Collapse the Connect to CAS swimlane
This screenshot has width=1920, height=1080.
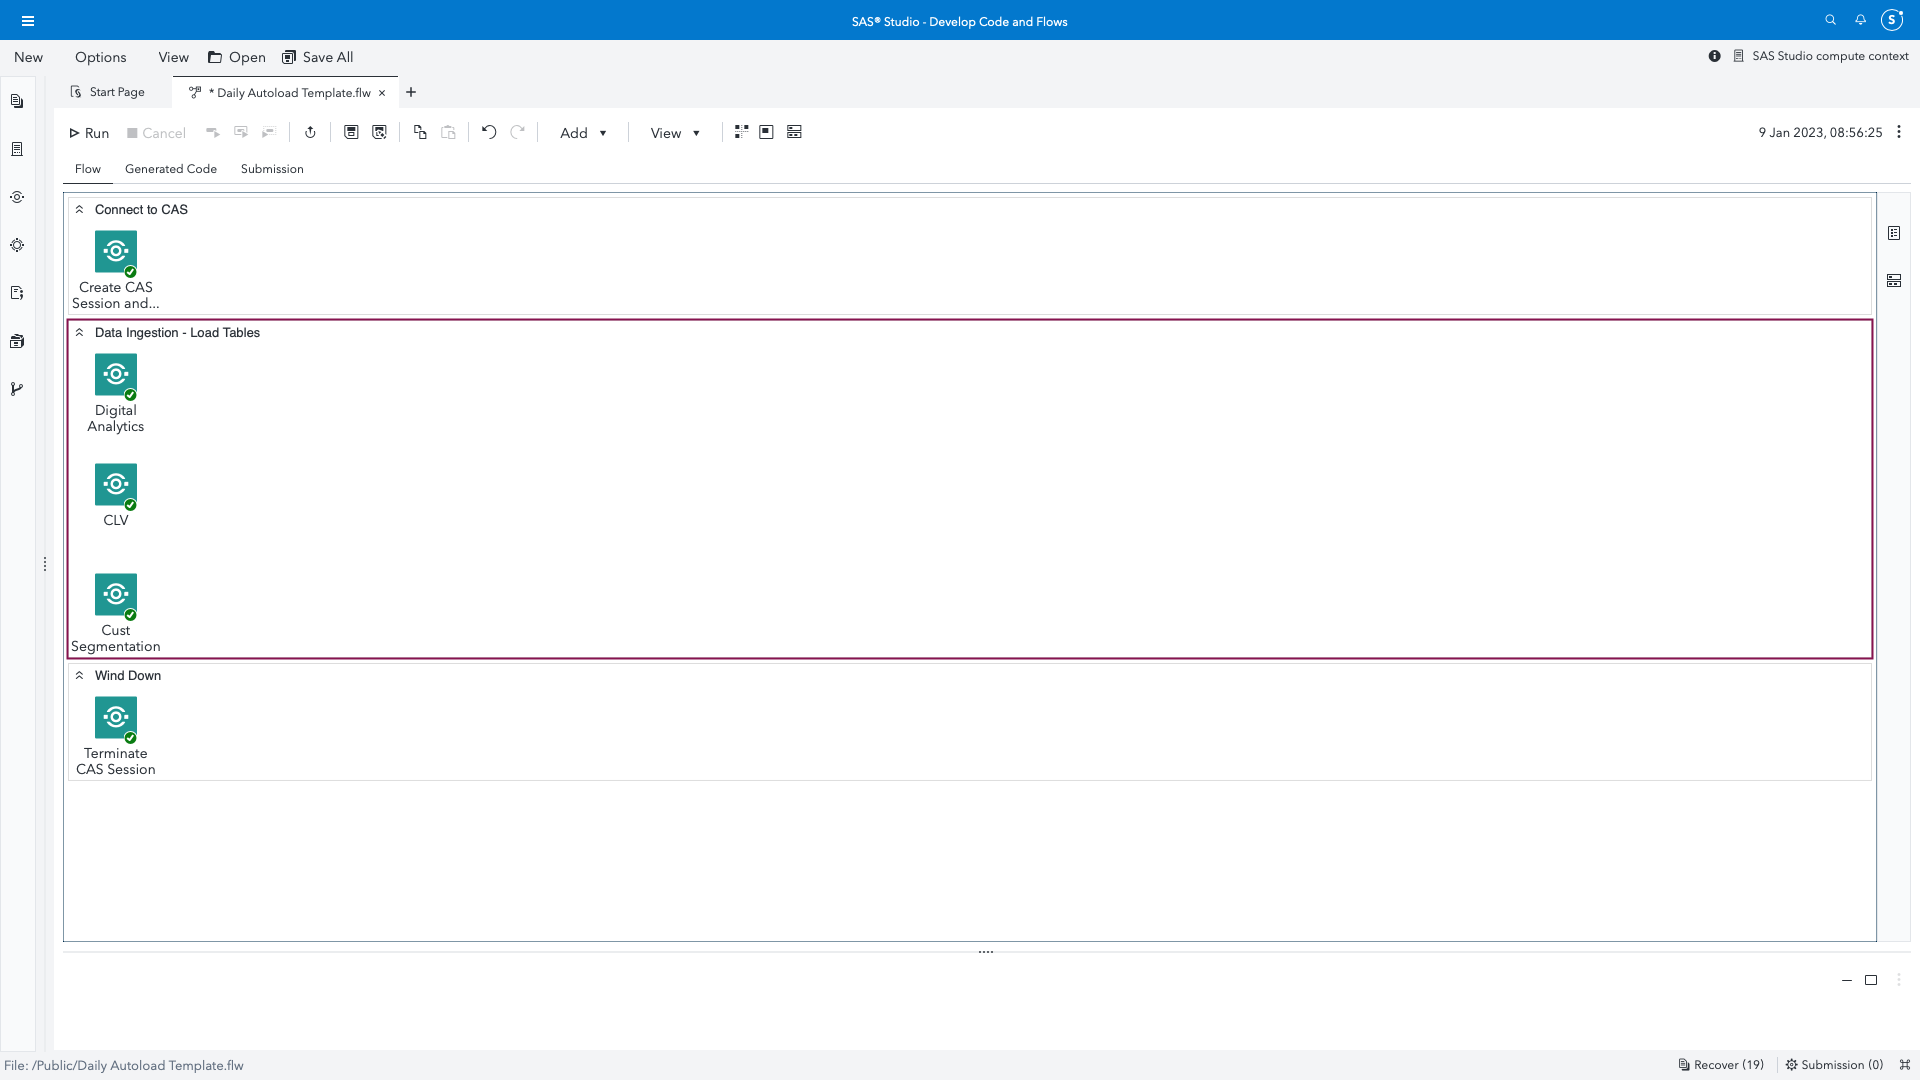[80, 208]
